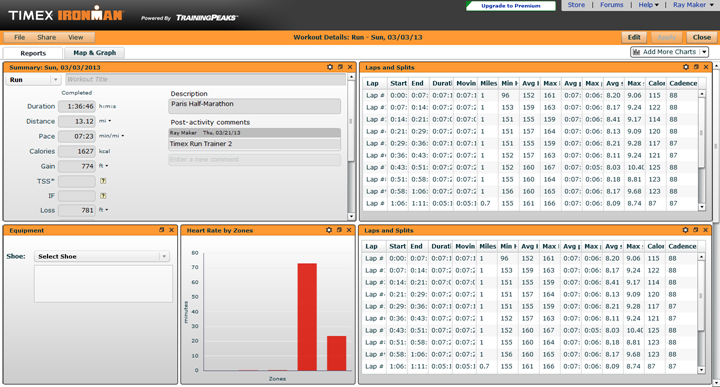Open the Ray Maker account dropdown

(692, 5)
